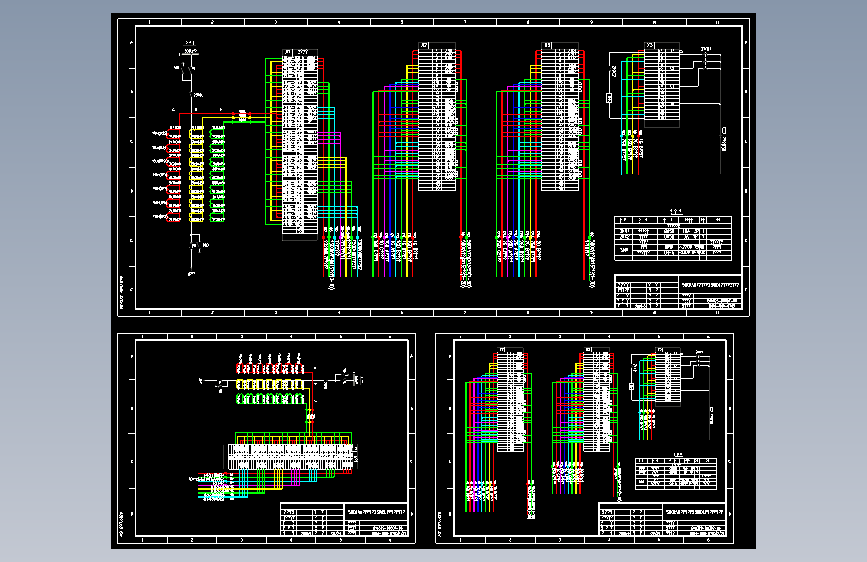Image resolution: width=867 pixels, height=562 pixels.
Task: Click the title block of the top drawing sheet
Action: click(678, 292)
